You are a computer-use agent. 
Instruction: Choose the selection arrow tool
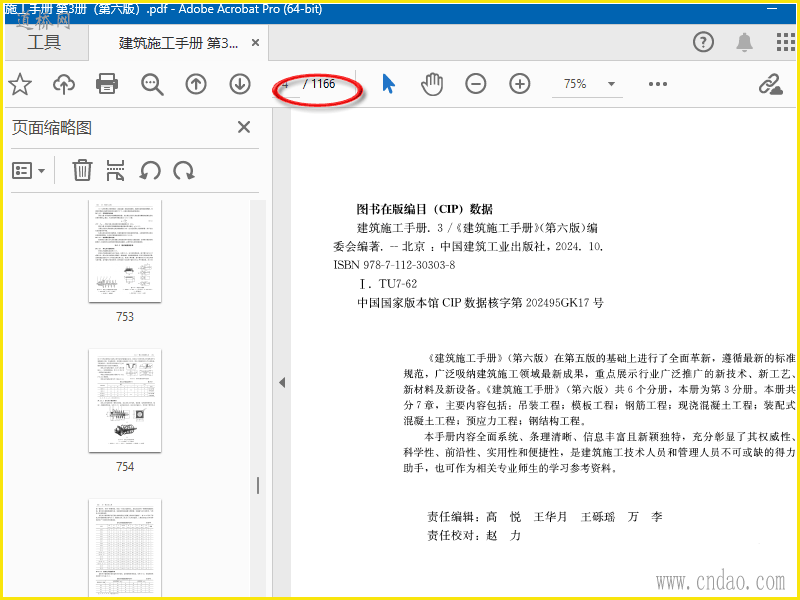(388, 84)
